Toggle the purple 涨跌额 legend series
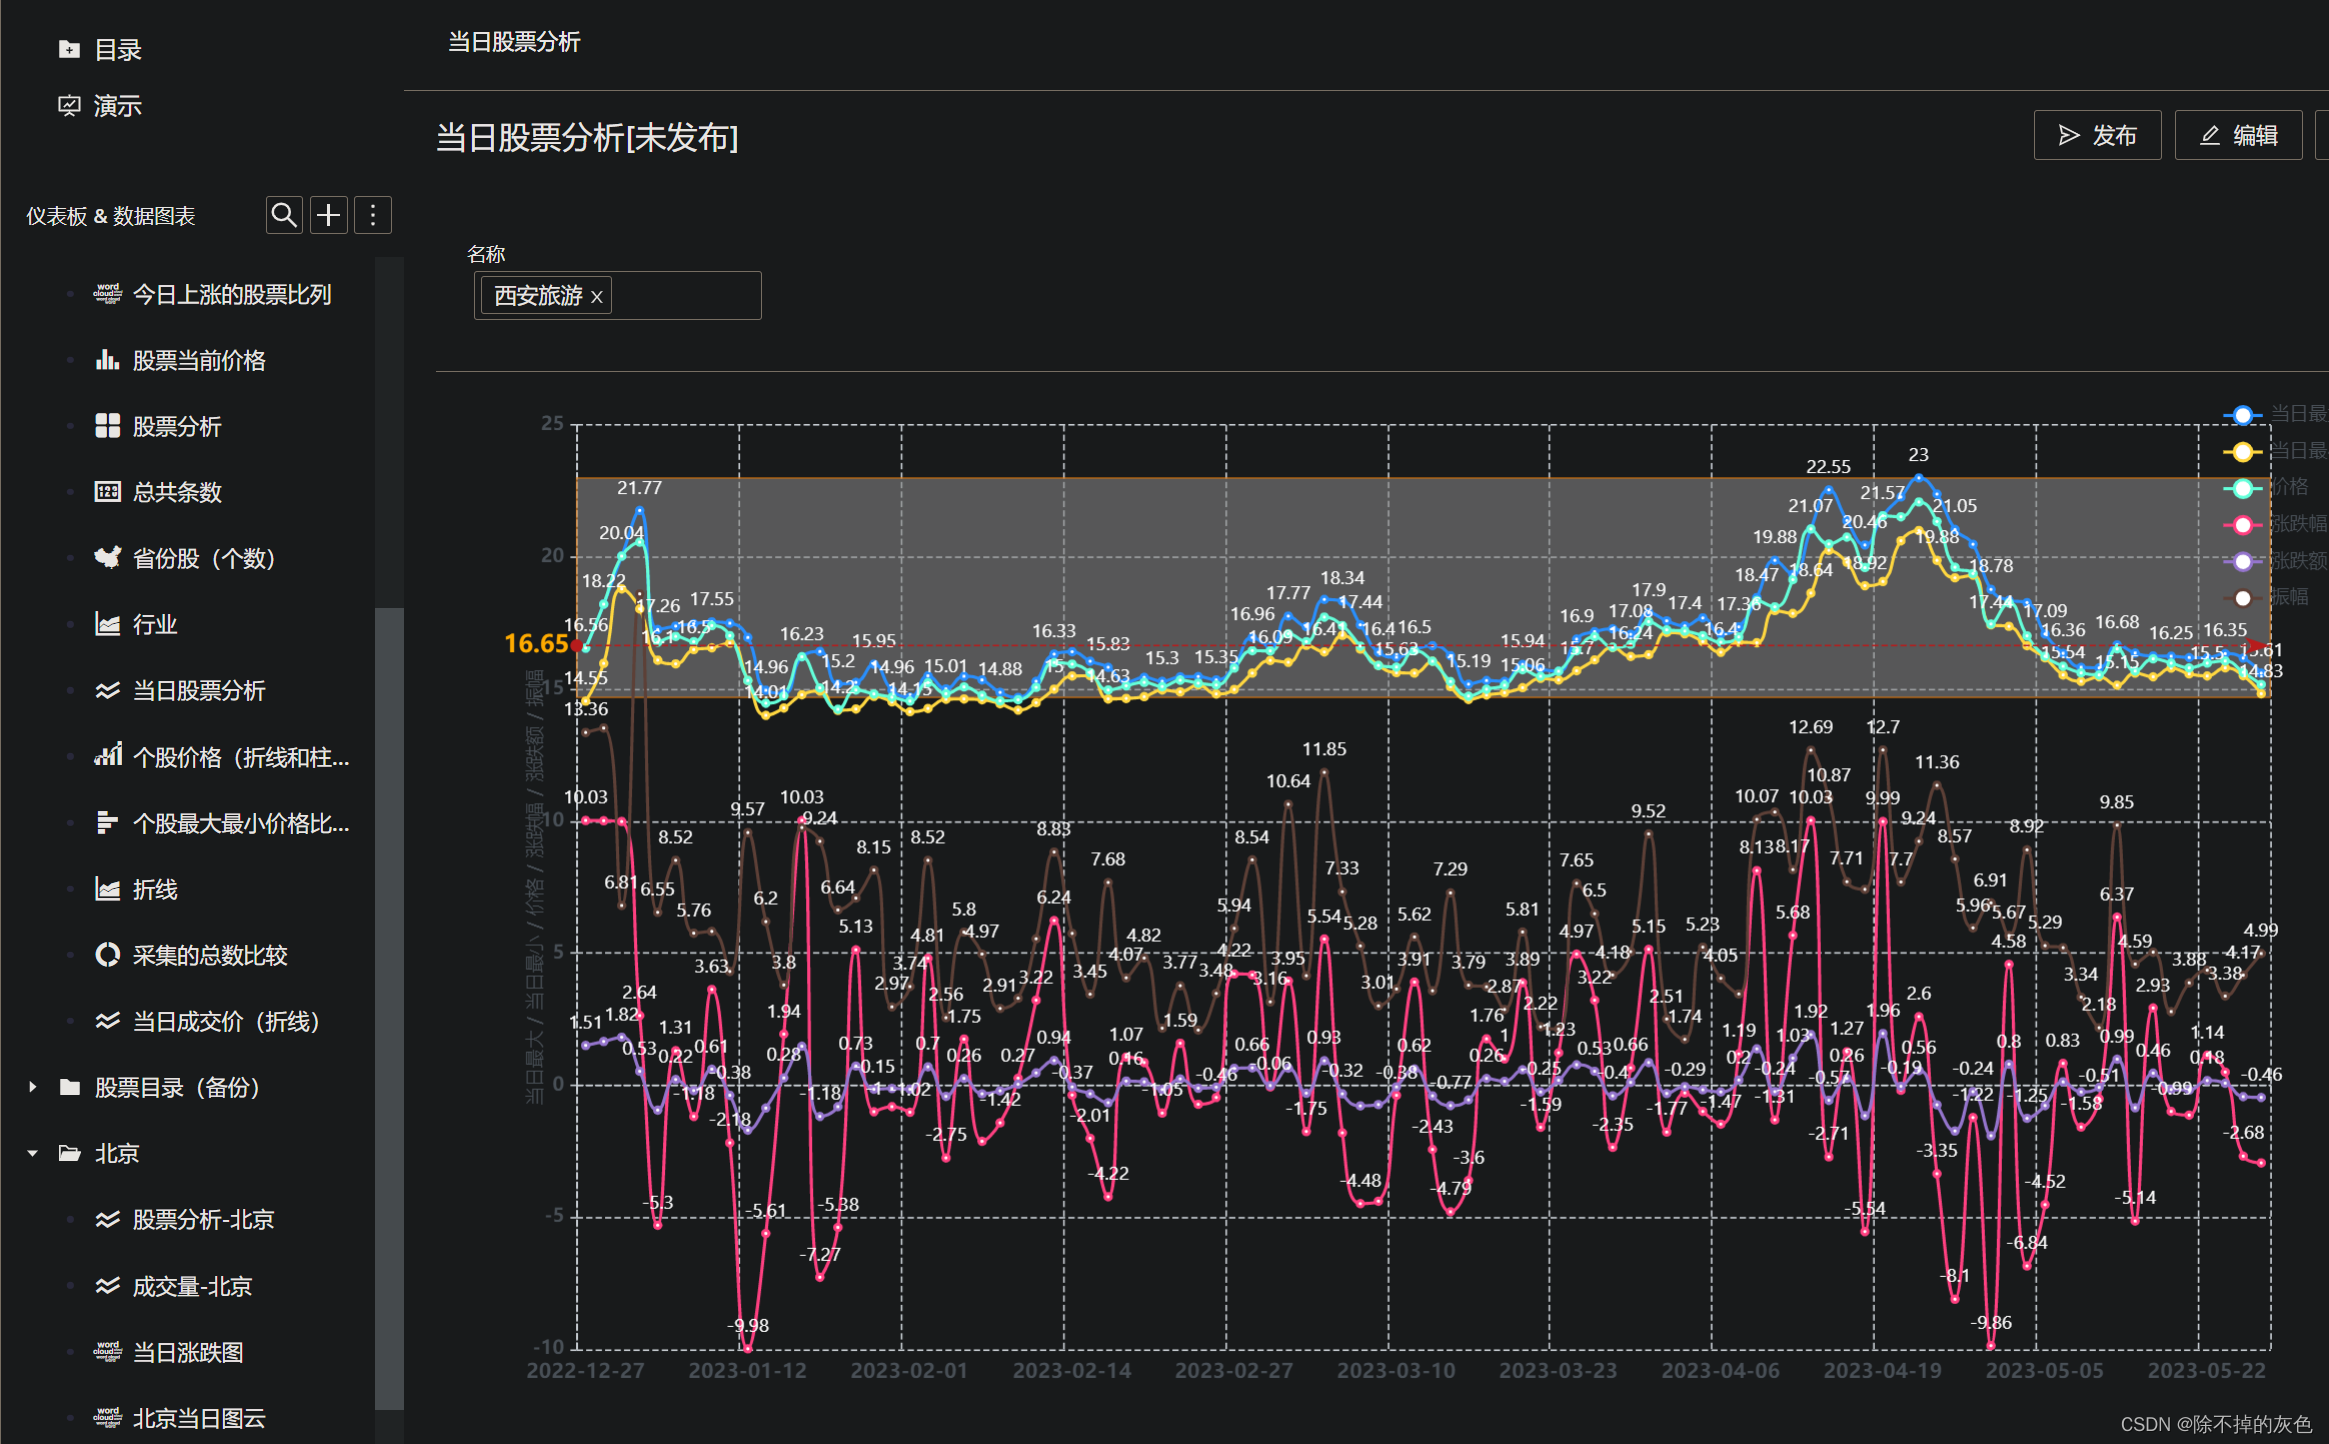The image size is (2329, 1444). 2243,561
